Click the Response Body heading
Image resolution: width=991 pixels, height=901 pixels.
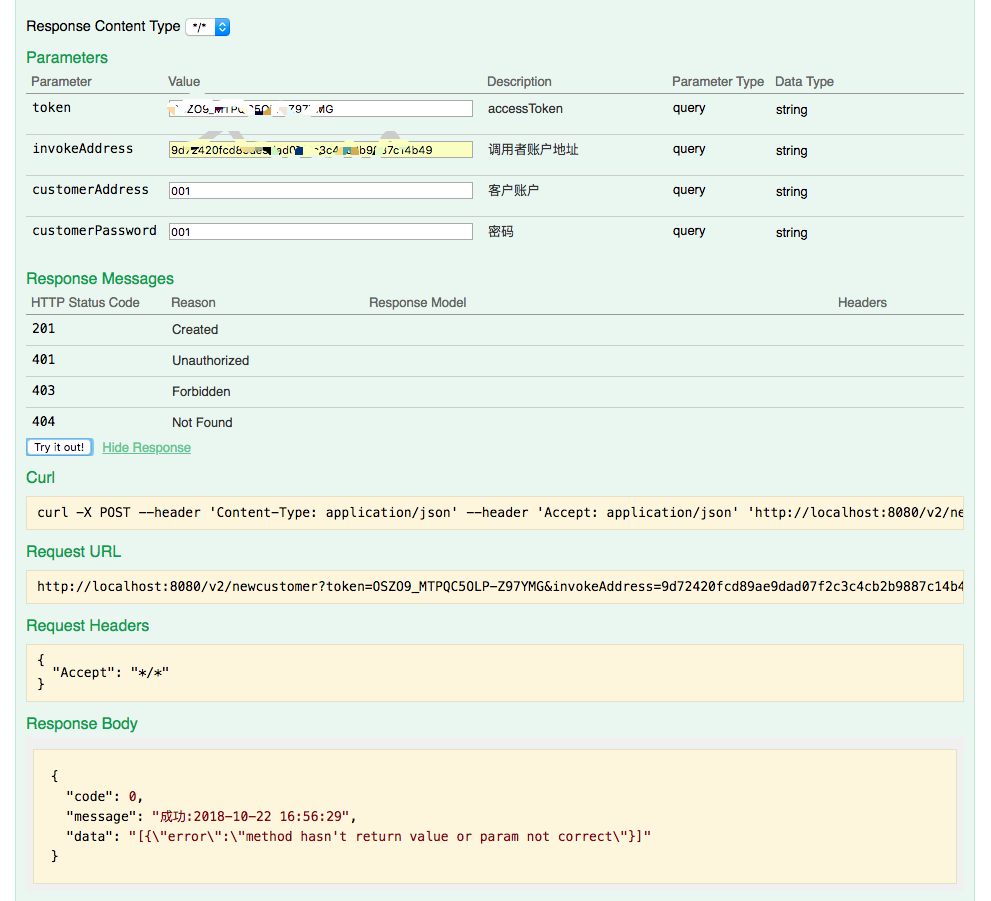pyautogui.click(x=82, y=723)
